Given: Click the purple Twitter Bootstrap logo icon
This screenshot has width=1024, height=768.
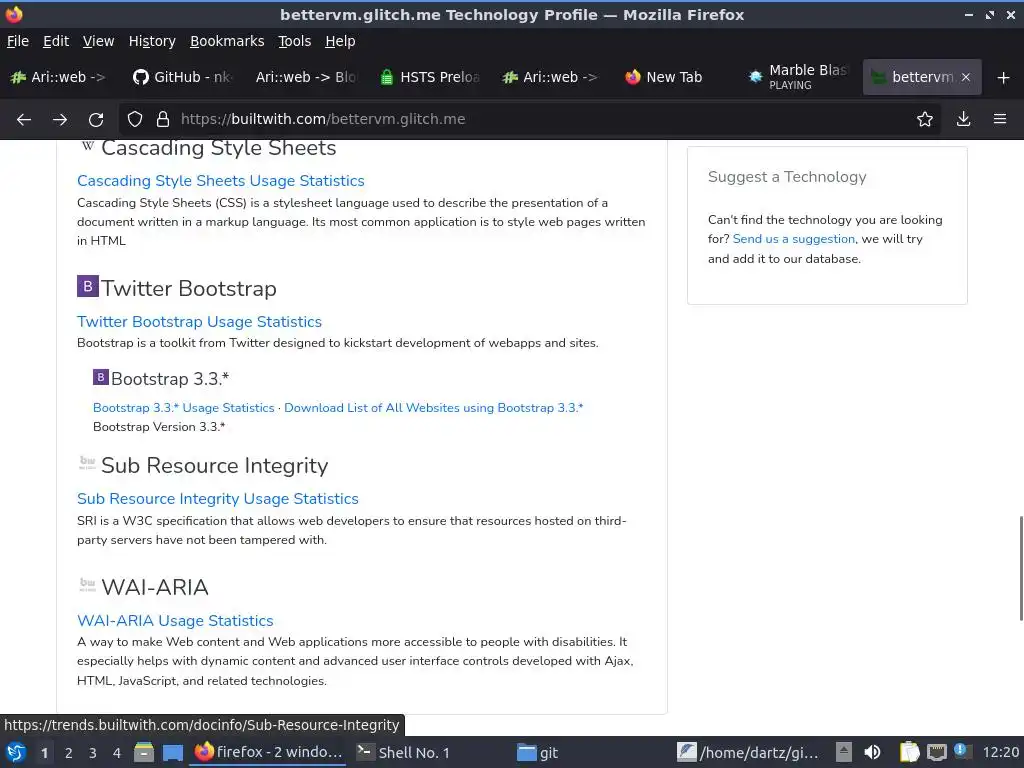Looking at the screenshot, I should pos(88,286).
